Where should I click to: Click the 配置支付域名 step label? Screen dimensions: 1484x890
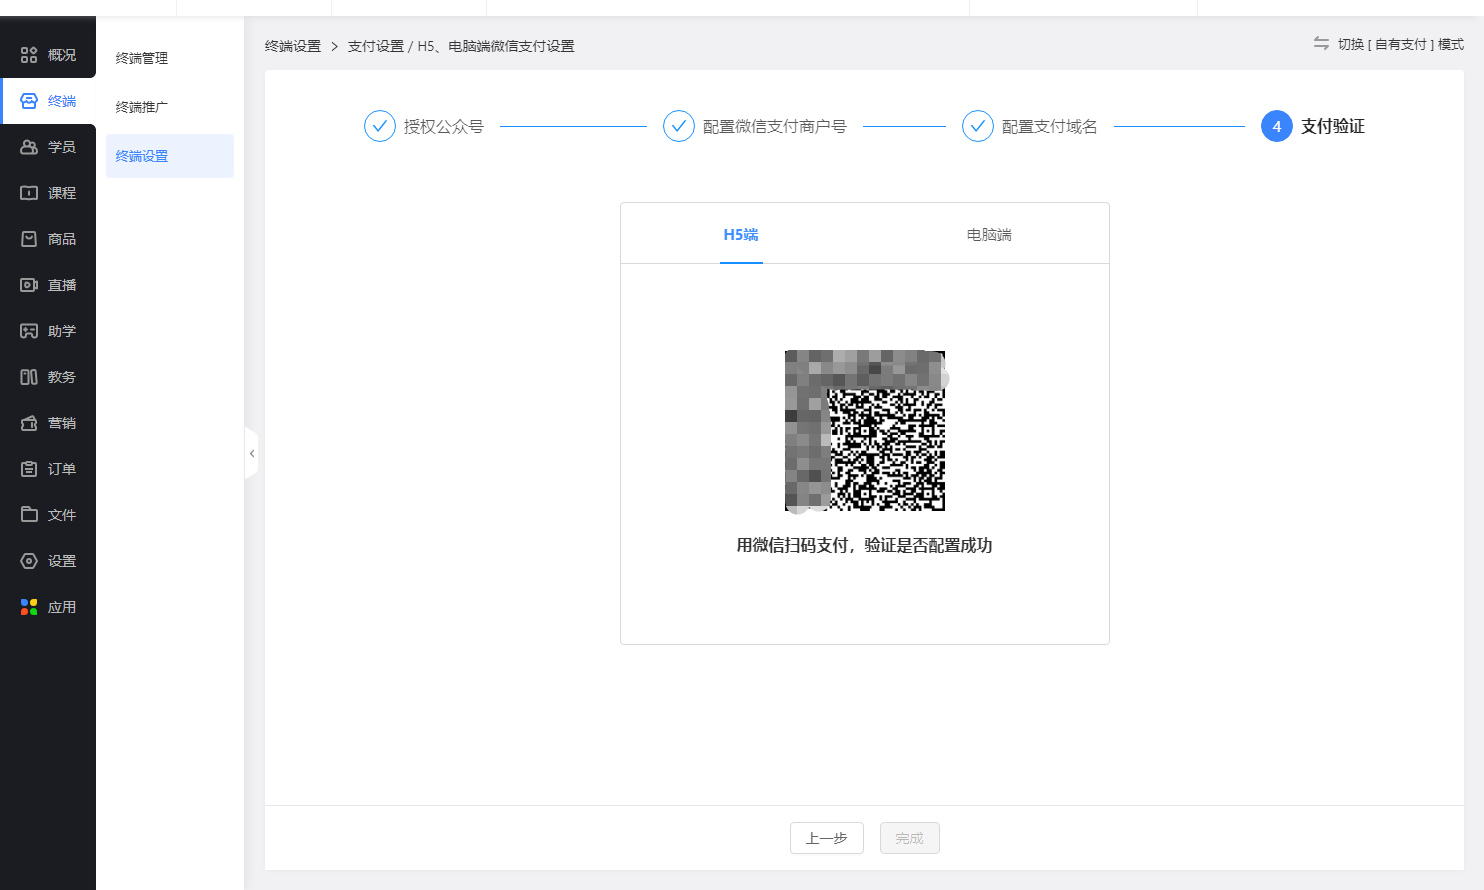(x=1050, y=126)
